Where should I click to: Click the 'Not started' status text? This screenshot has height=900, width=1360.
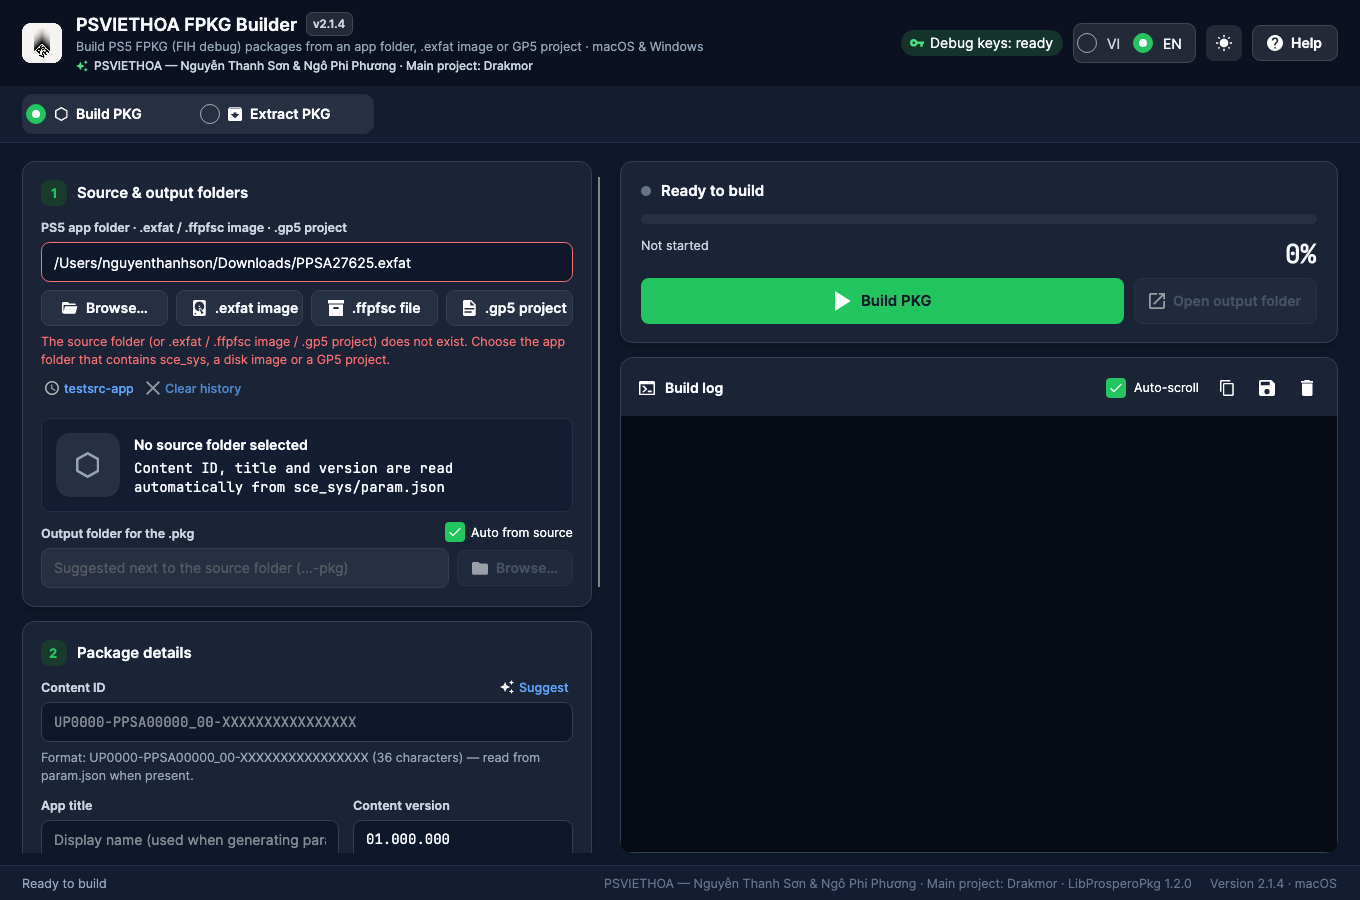tap(675, 245)
